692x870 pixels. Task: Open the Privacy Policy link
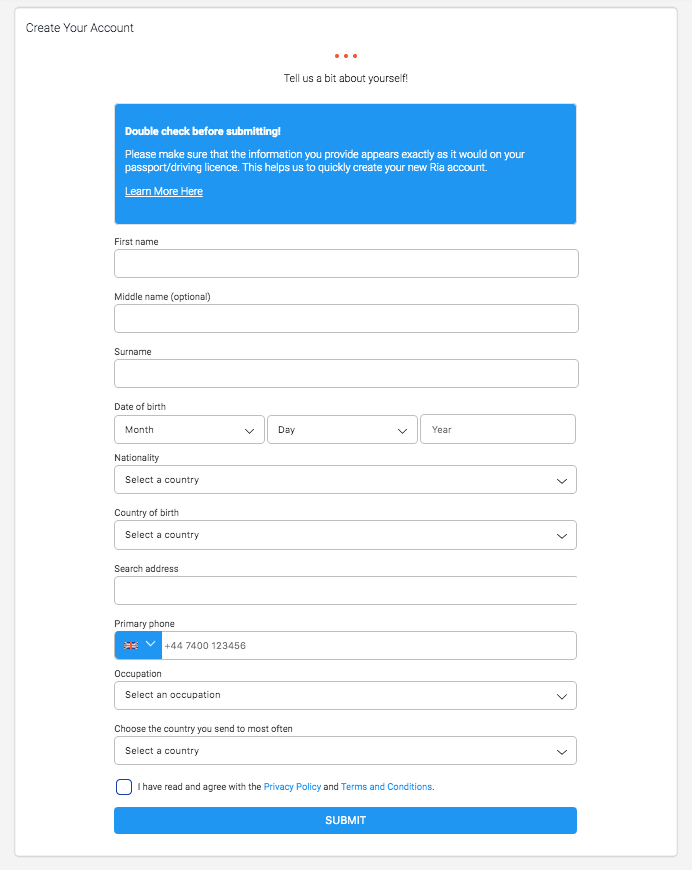click(x=292, y=787)
